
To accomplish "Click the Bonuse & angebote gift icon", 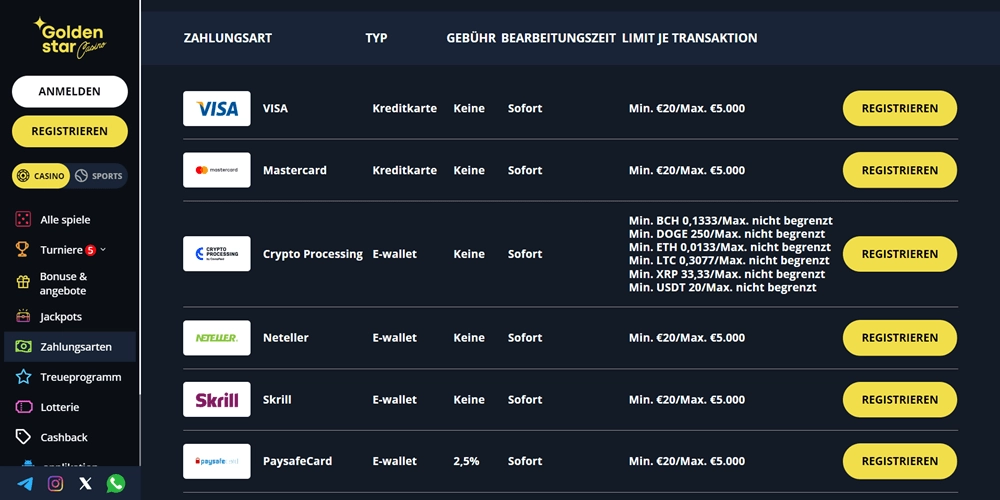I will (23, 283).
